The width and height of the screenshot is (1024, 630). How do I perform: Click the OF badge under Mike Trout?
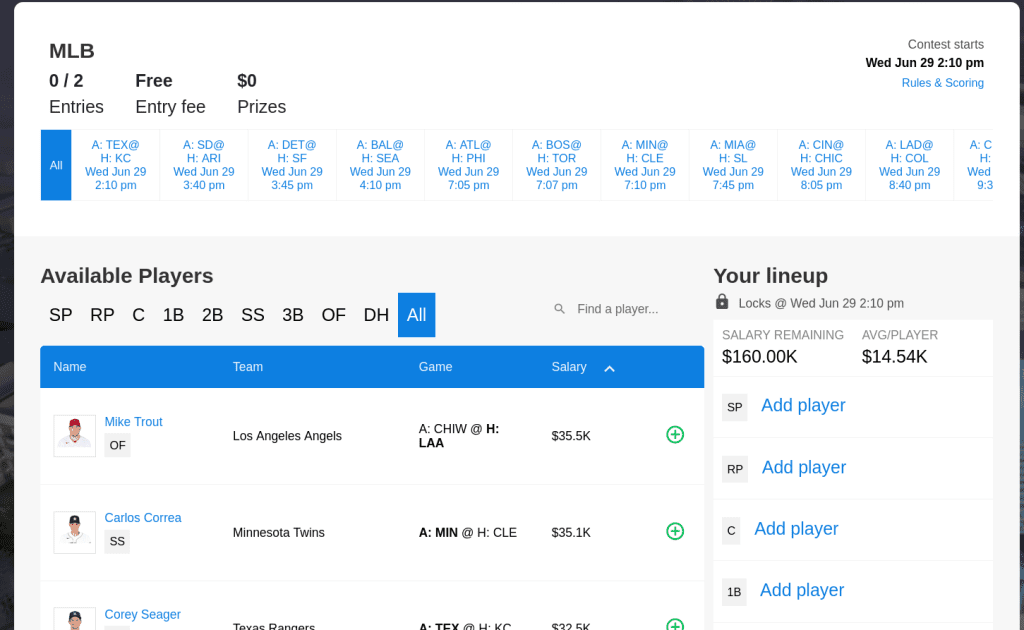(x=118, y=445)
